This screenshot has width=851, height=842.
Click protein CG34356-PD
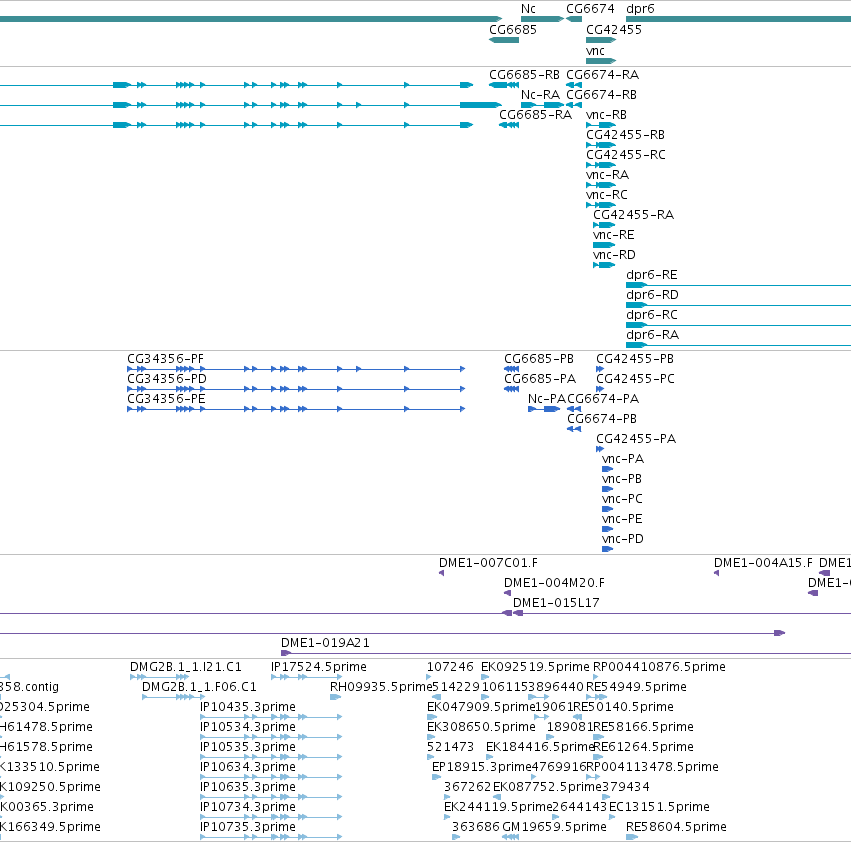coord(167,378)
